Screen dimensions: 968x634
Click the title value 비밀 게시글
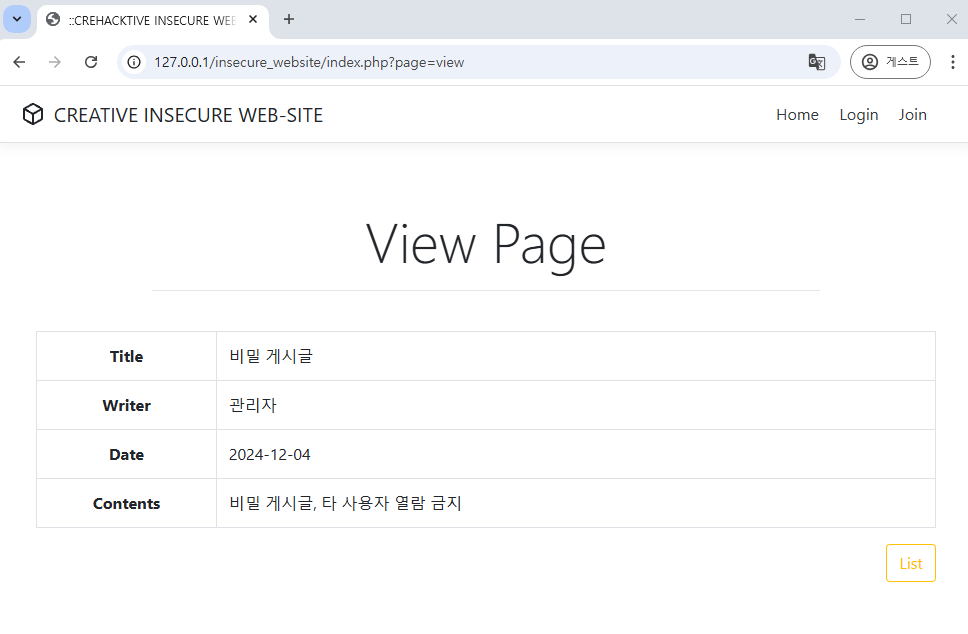point(271,356)
